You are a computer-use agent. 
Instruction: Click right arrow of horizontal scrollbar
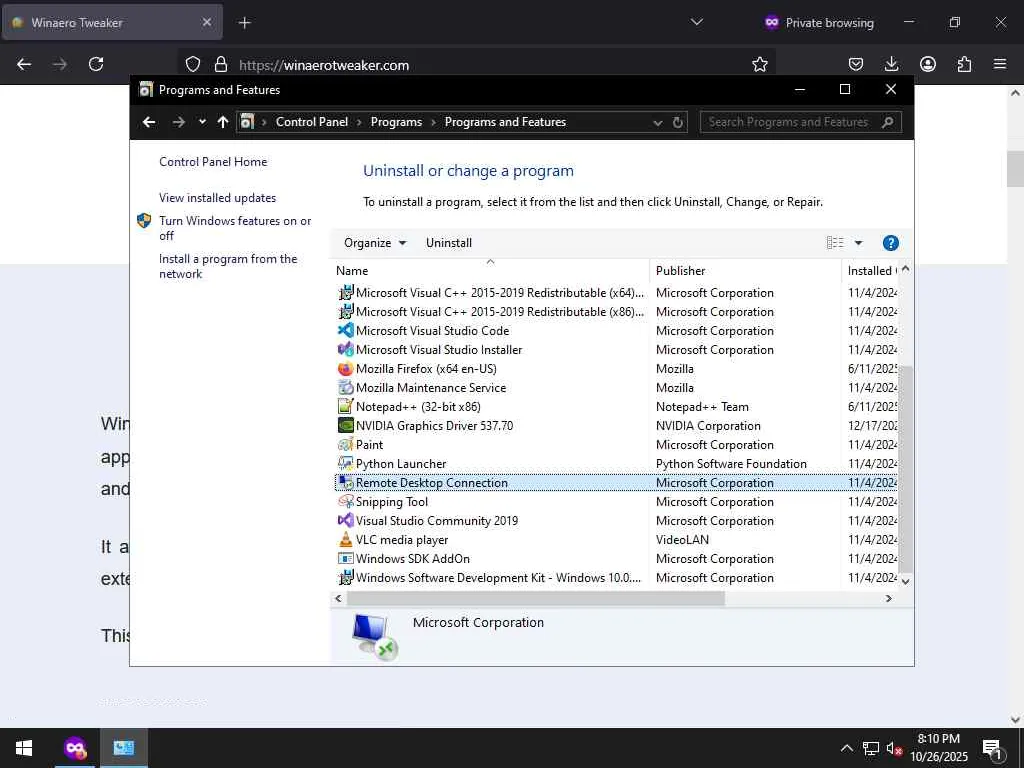[x=888, y=598]
